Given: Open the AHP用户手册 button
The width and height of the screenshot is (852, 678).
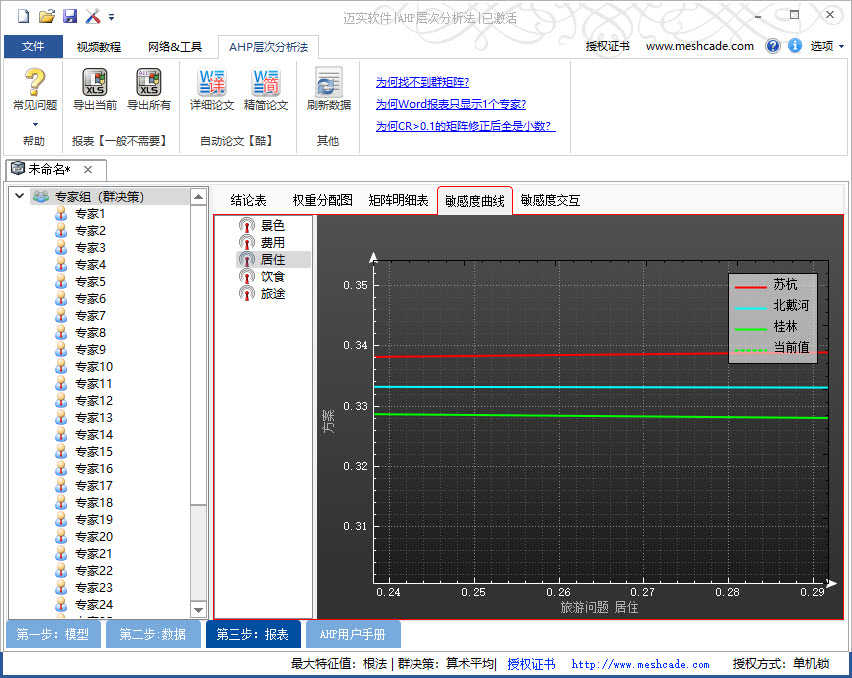Looking at the screenshot, I should 353,634.
